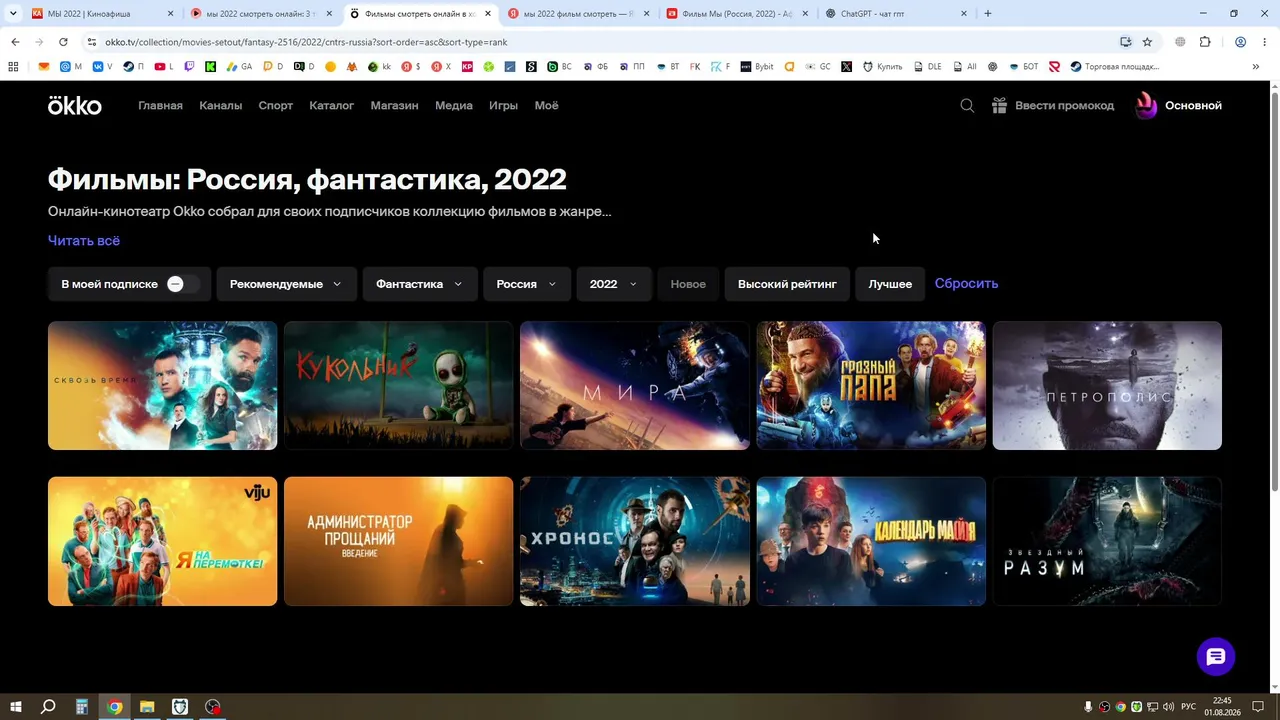Open the tab search dropdown arrow
1280x720 pixels.
[13, 14]
